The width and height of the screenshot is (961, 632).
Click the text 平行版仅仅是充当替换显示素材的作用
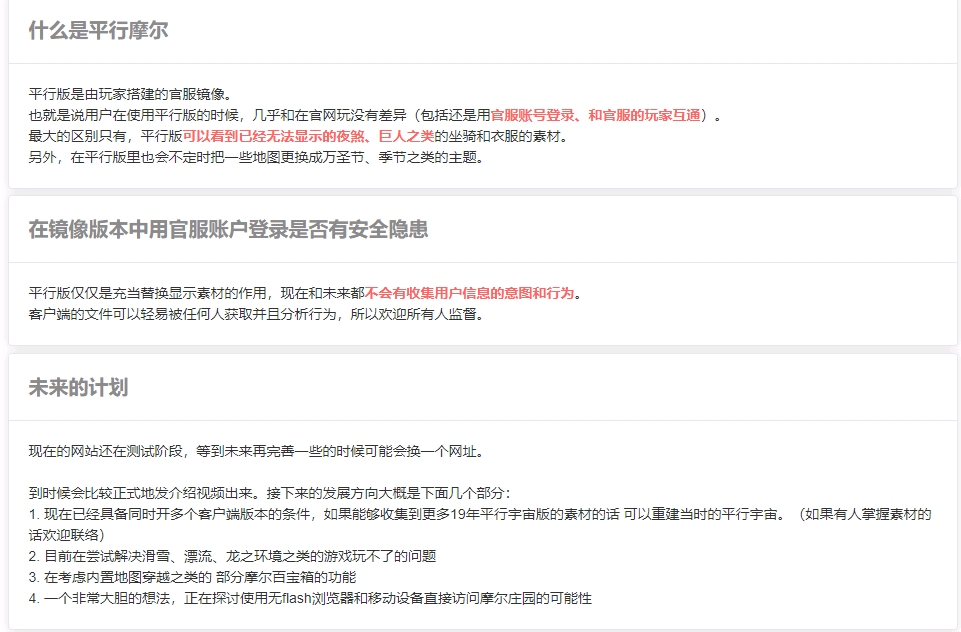pyautogui.click(x=147, y=293)
